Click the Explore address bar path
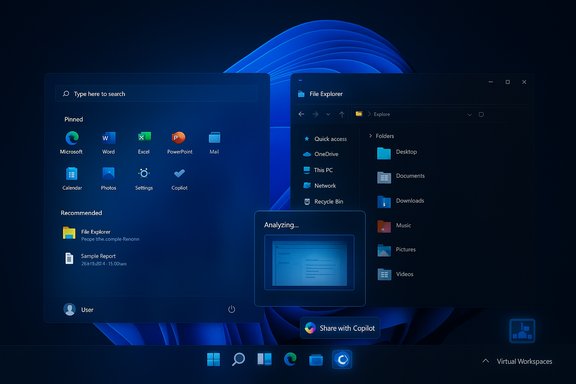Image resolution: width=576 pixels, height=384 pixels. 382,114
